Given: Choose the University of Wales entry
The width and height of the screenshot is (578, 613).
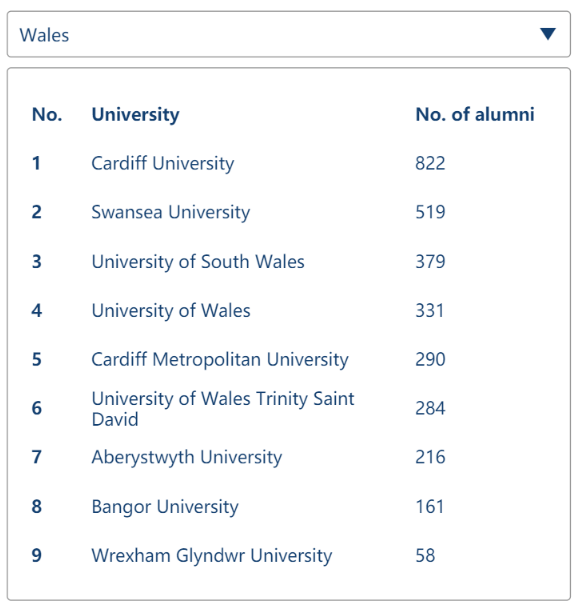Looking at the screenshot, I should [171, 311].
